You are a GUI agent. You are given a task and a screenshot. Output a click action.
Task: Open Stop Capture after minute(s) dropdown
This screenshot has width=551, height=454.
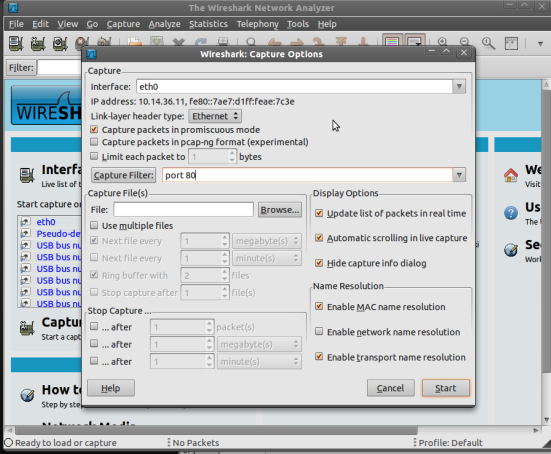click(259, 362)
